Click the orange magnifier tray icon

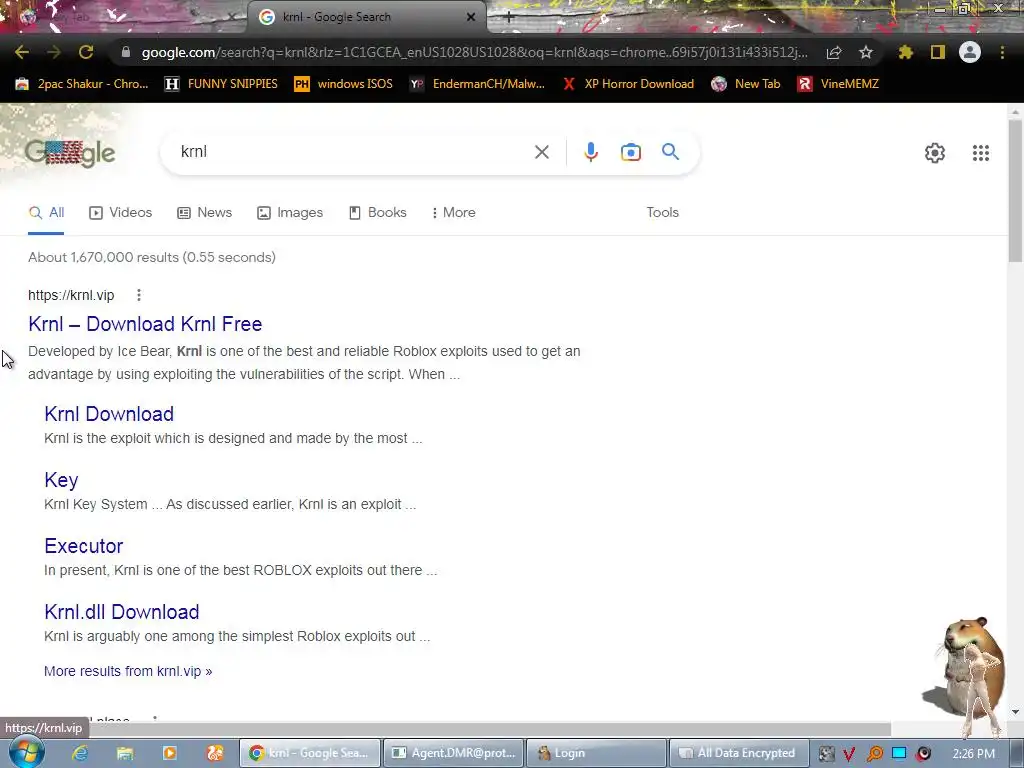[x=874, y=754]
